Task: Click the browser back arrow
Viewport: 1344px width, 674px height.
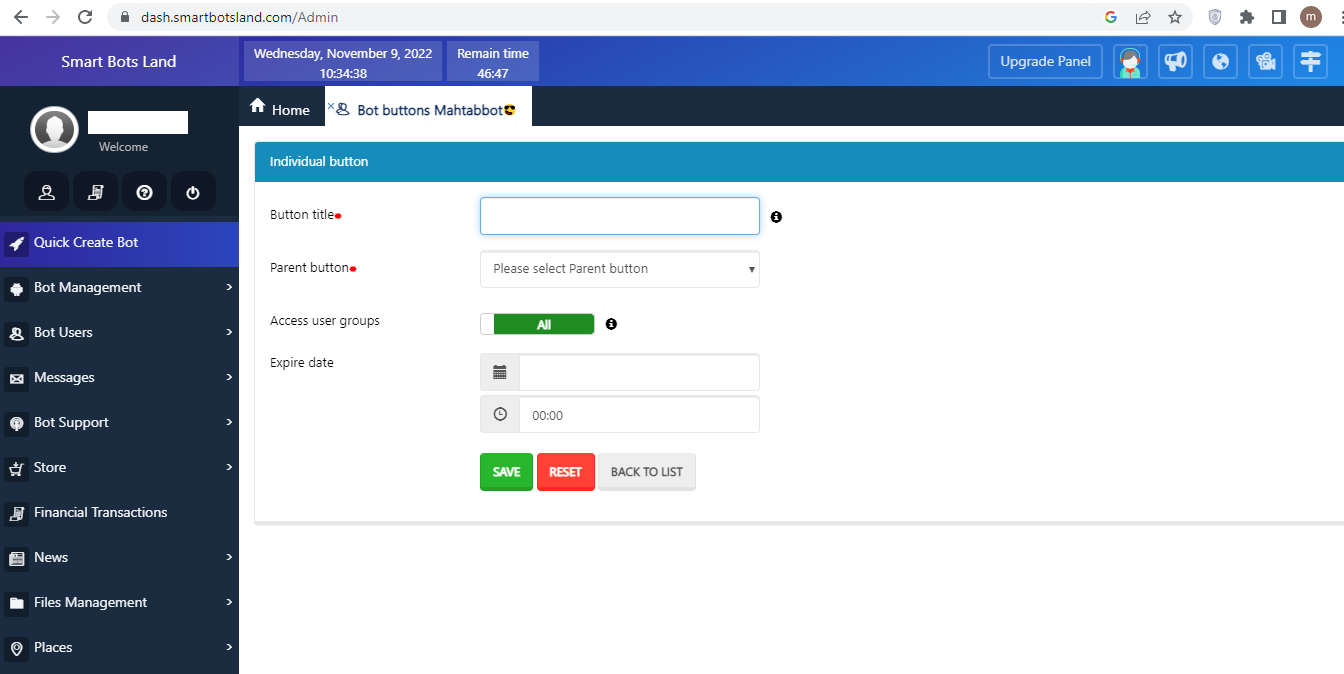Action: click(21, 17)
